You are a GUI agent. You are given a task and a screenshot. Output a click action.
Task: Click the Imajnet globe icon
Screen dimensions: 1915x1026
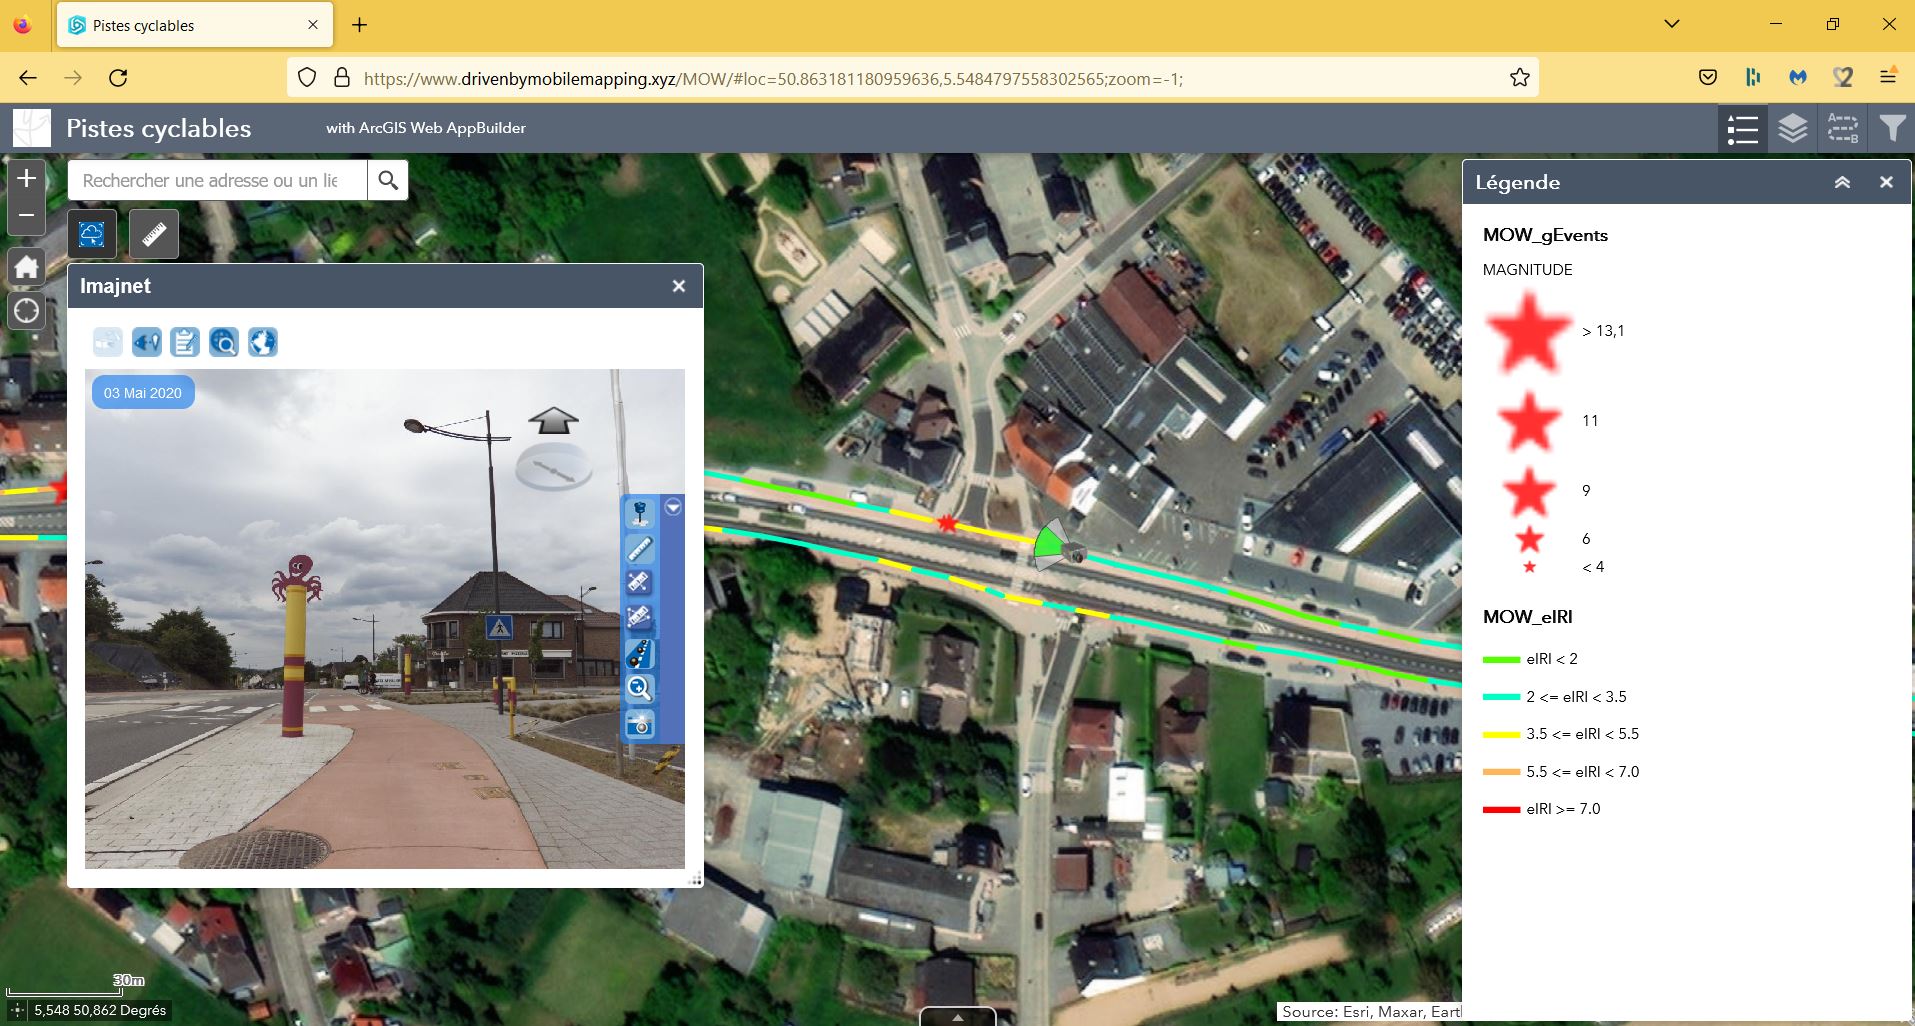click(263, 342)
